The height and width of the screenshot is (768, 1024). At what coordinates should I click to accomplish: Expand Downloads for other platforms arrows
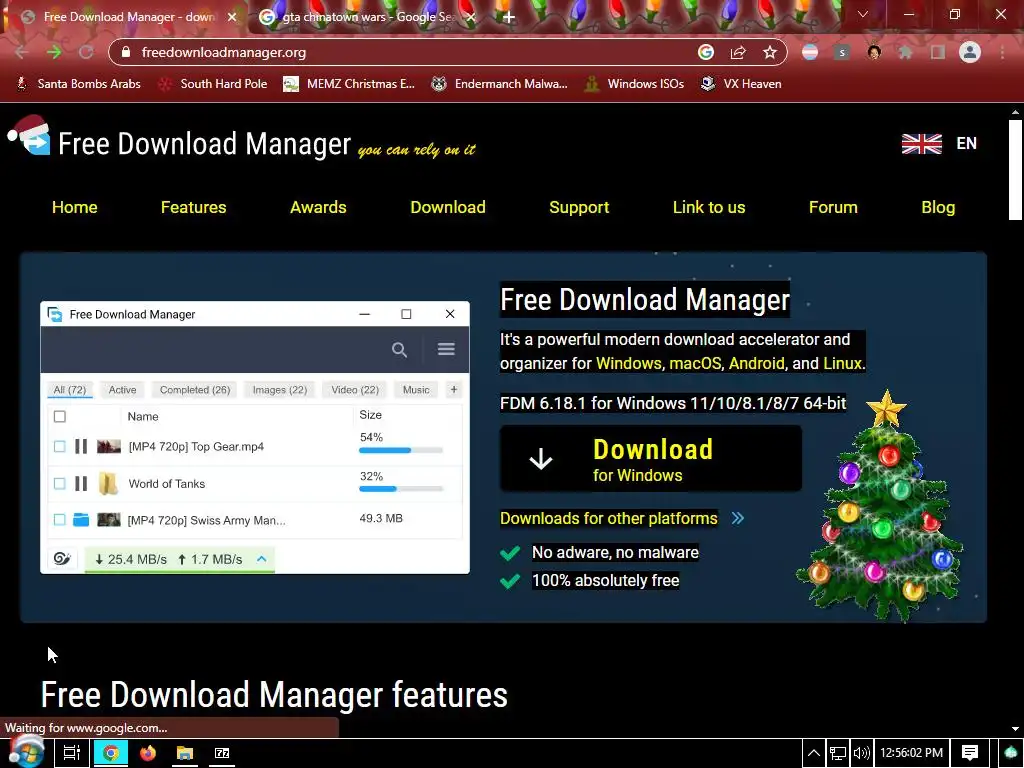pos(737,518)
